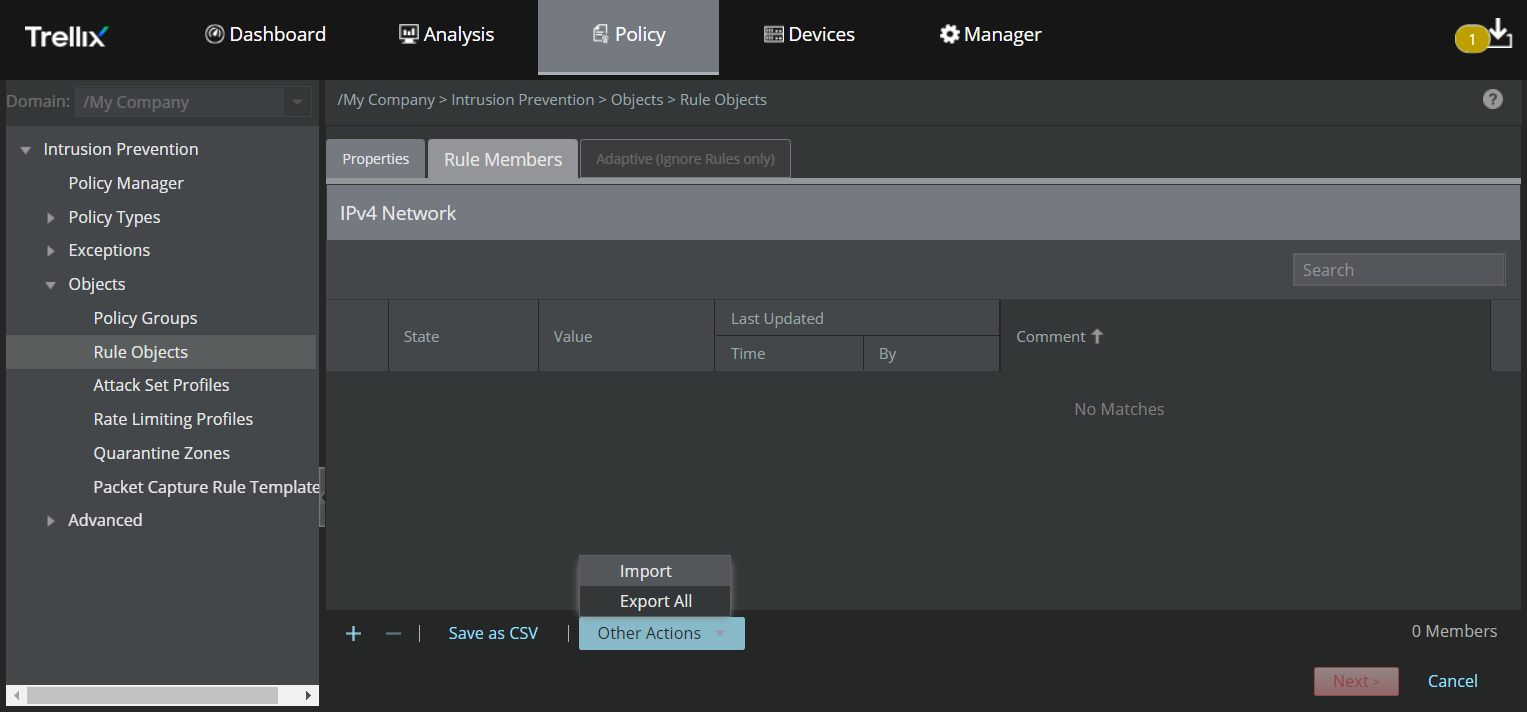Open the help question mark icon
The width and height of the screenshot is (1527, 712).
[x=1492, y=99]
